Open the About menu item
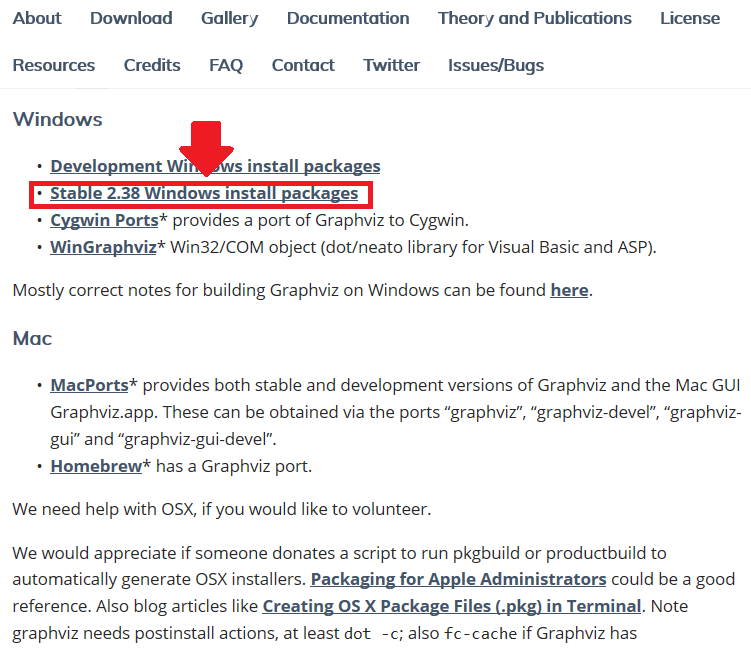 37,18
